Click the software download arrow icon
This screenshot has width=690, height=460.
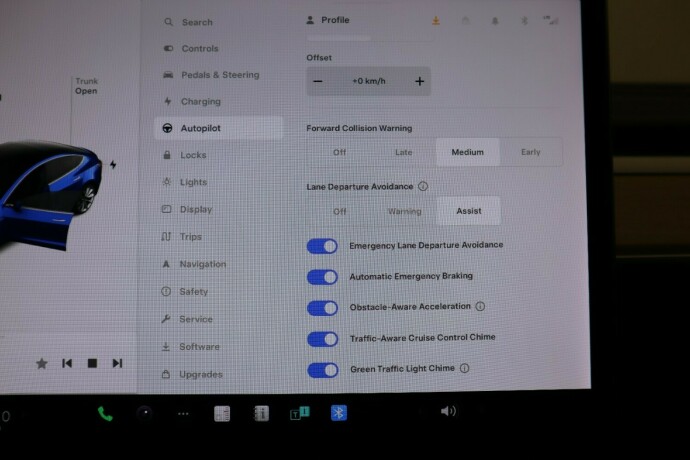[436, 20]
